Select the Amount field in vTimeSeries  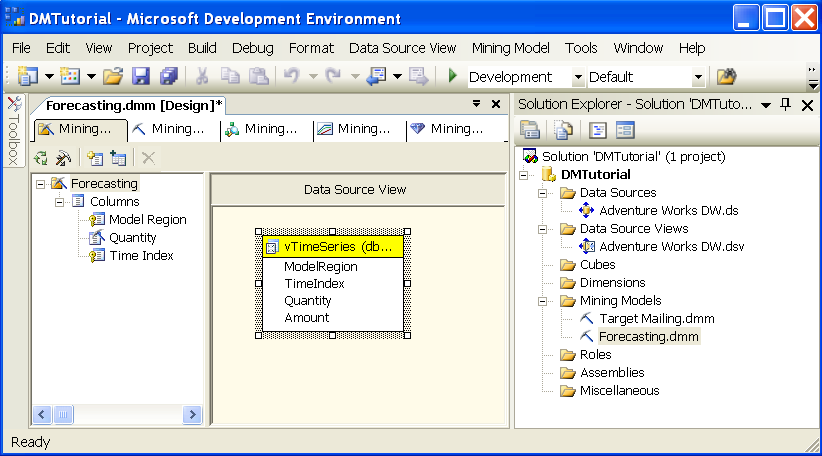(307, 318)
